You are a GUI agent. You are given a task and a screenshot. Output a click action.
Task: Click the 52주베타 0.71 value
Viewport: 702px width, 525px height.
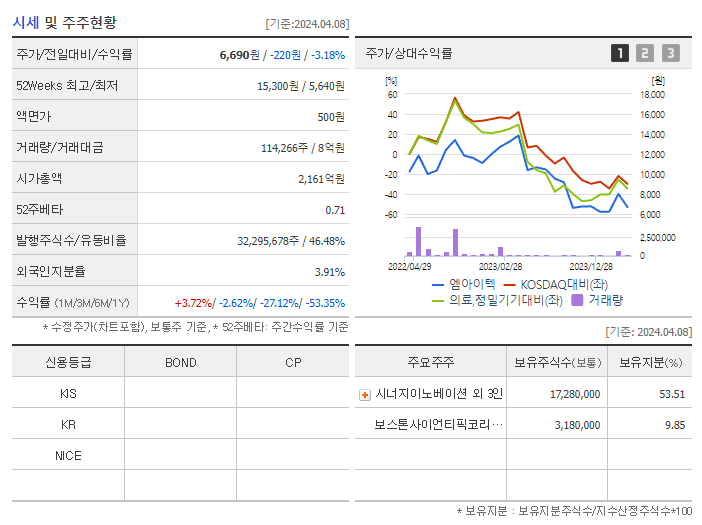[335, 210]
